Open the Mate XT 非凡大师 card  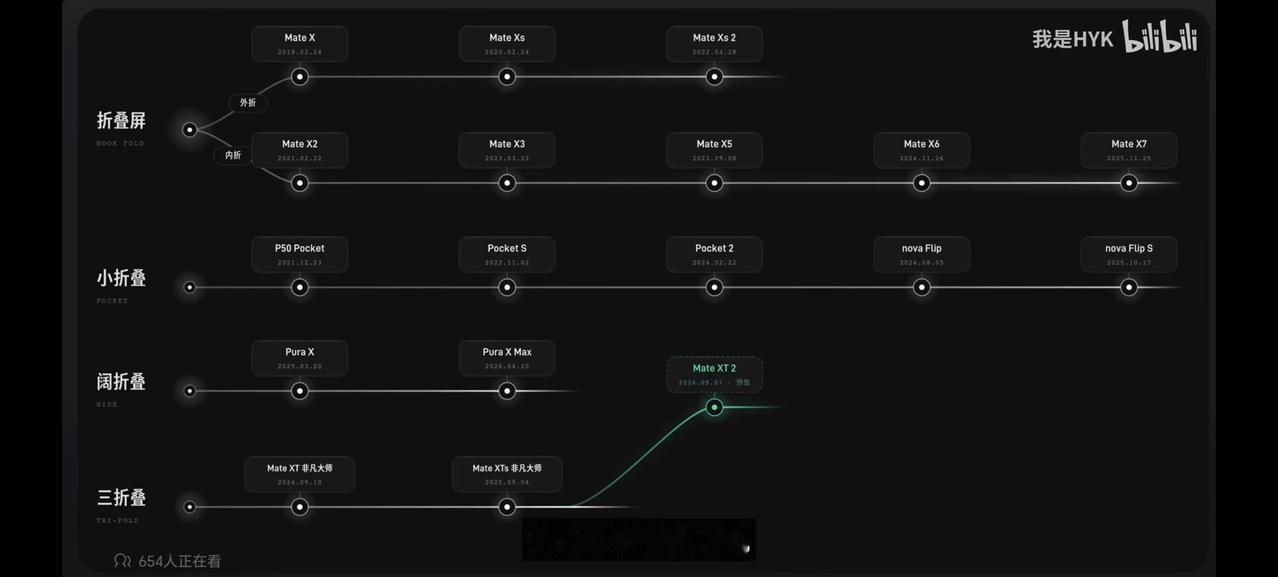(x=300, y=474)
